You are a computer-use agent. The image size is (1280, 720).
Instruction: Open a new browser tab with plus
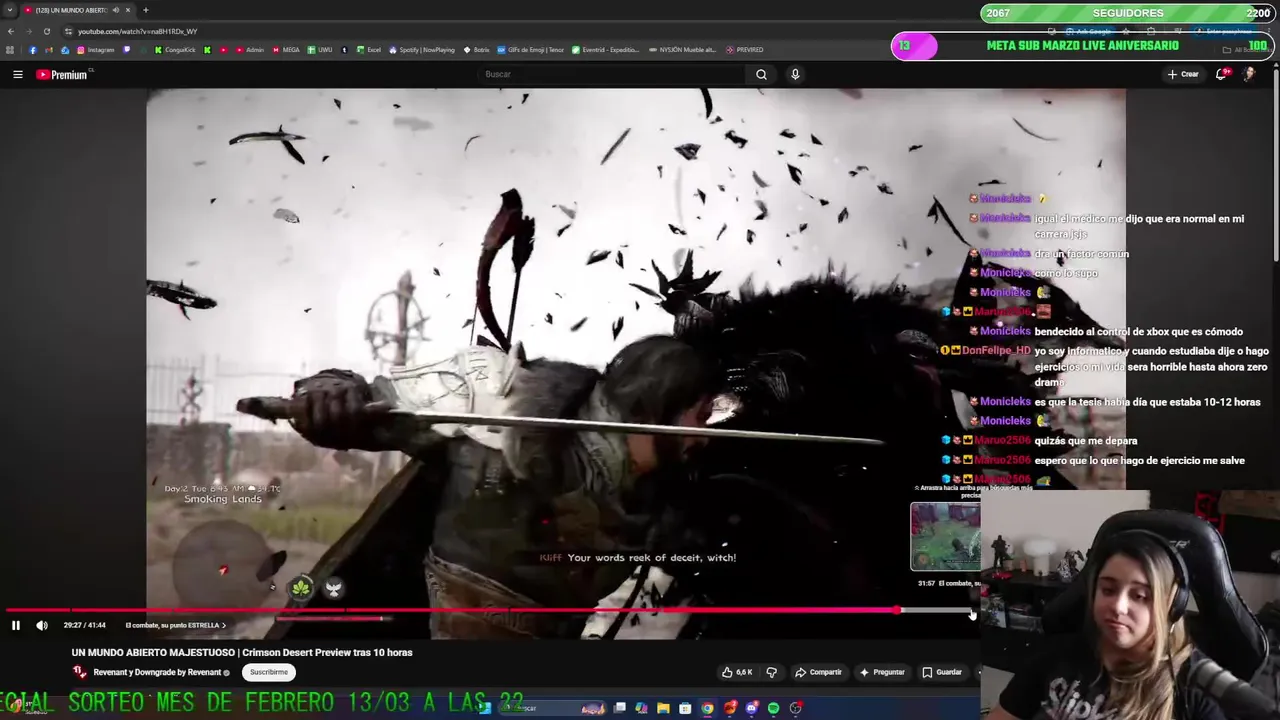[x=145, y=10]
